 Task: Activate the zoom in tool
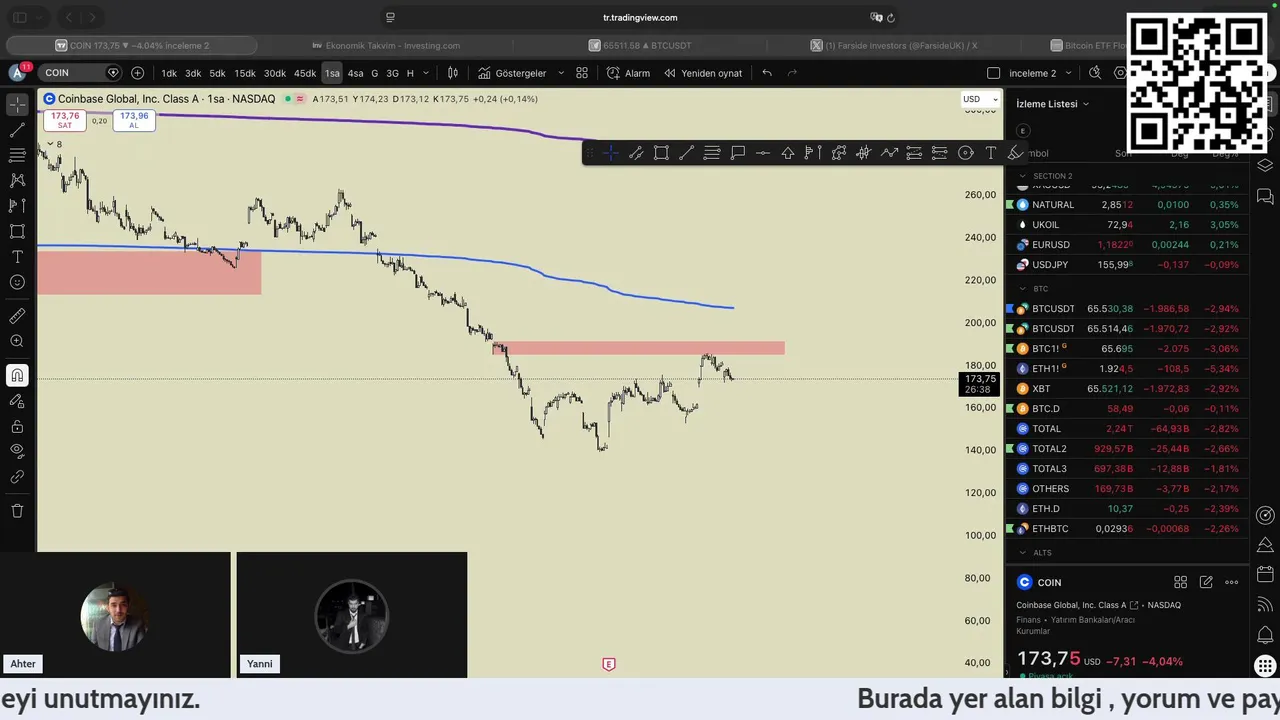pos(17,341)
